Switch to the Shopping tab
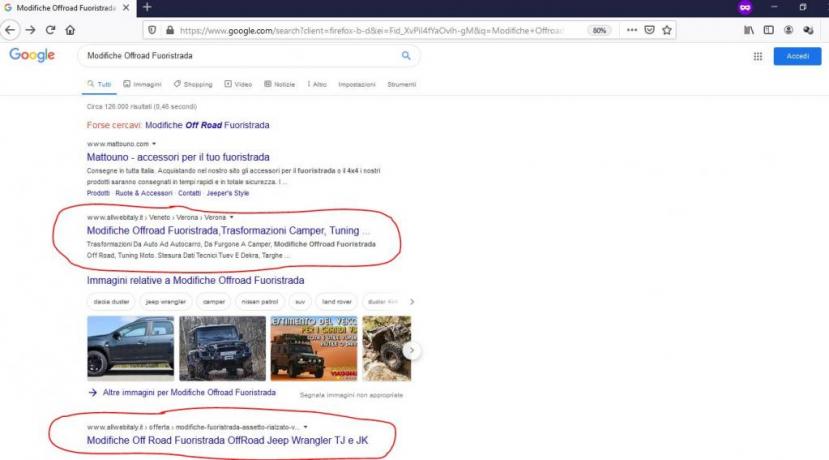Image resolution: width=829 pixels, height=460 pixels. coord(193,84)
